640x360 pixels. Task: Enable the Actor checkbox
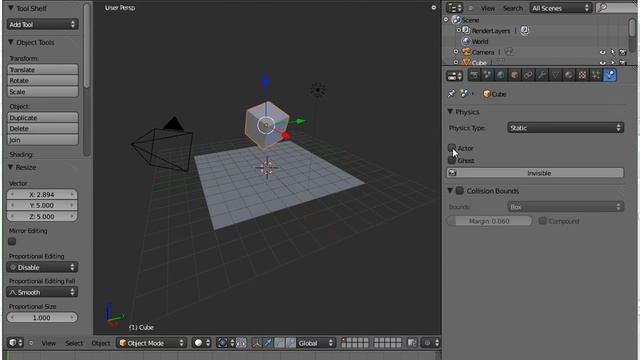pyautogui.click(x=451, y=148)
